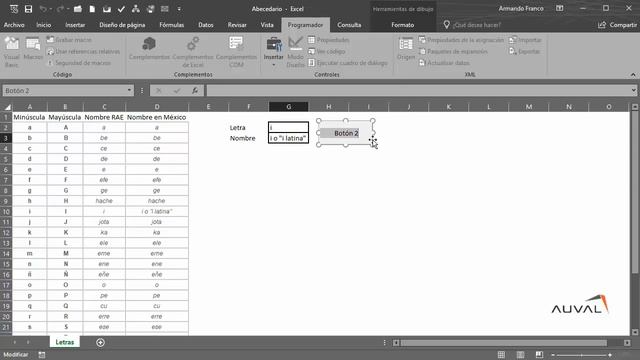
Task: Switch to Fórmulas tab
Action: tap(171, 25)
